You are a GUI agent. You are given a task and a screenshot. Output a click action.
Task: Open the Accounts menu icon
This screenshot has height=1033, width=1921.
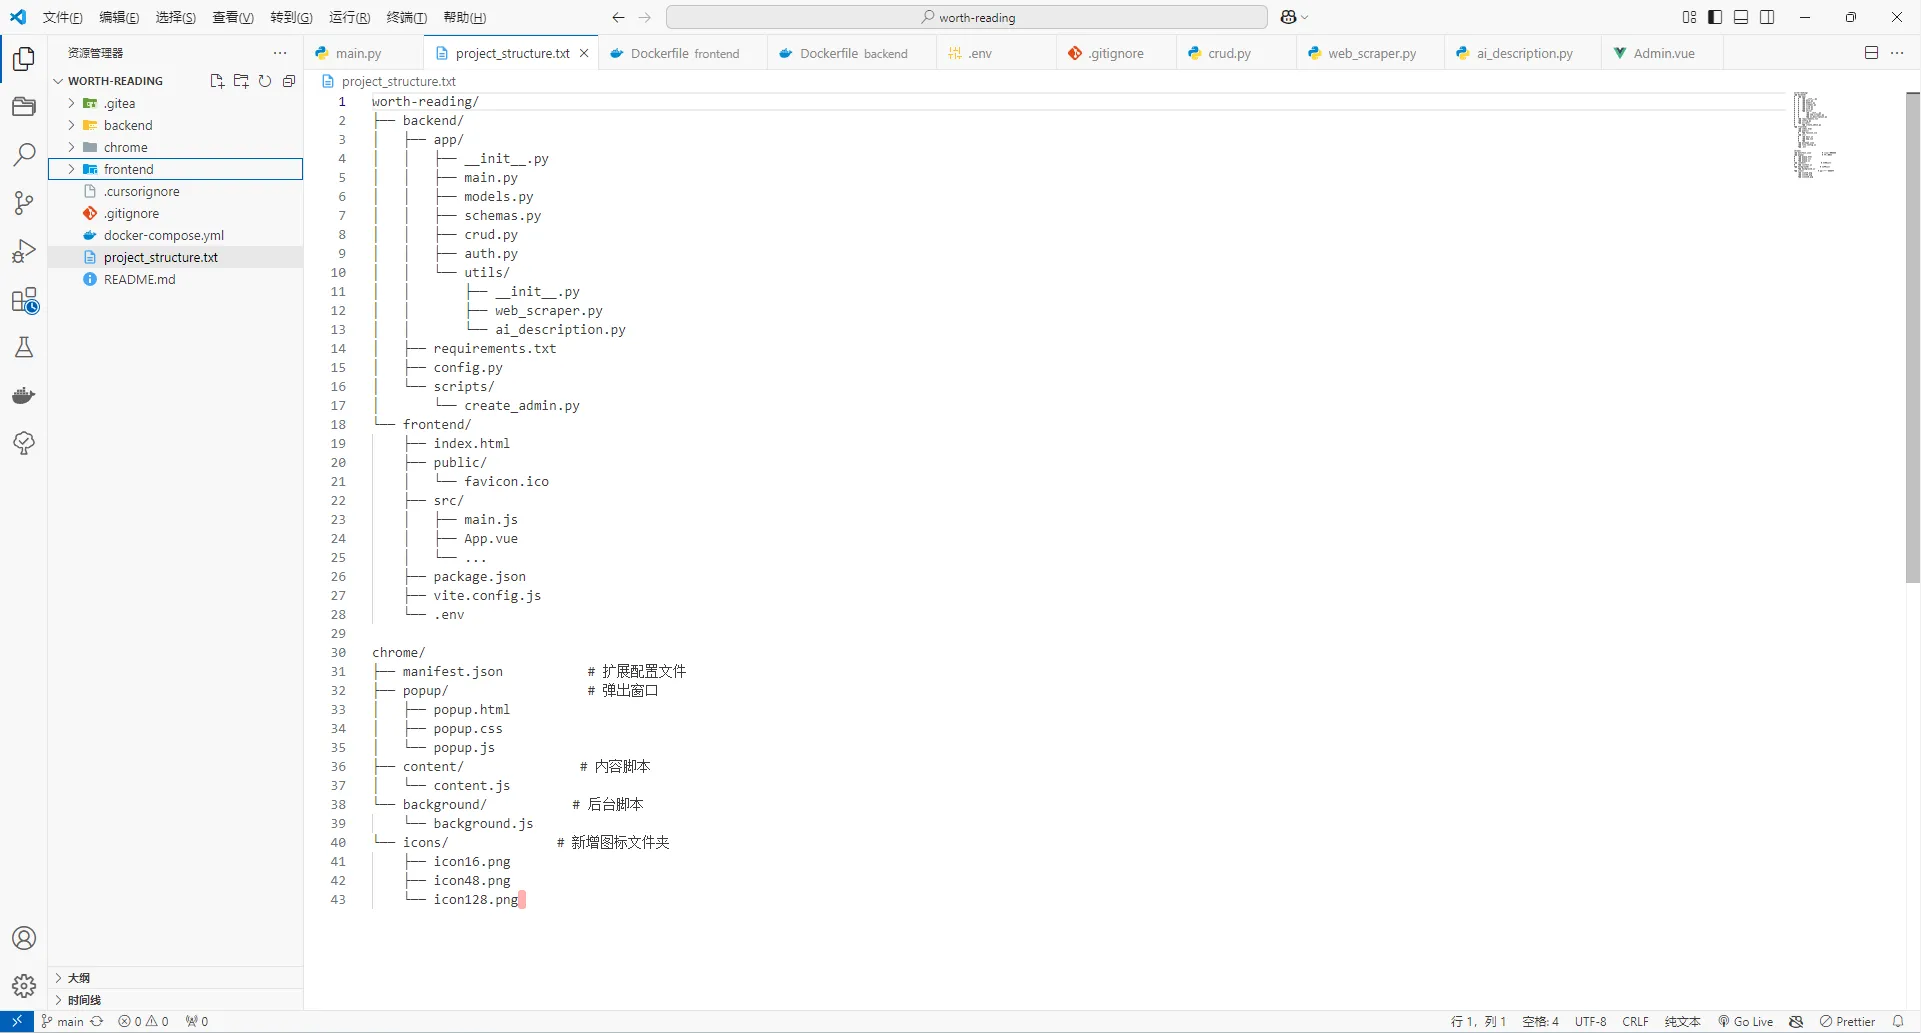point(24,938)
